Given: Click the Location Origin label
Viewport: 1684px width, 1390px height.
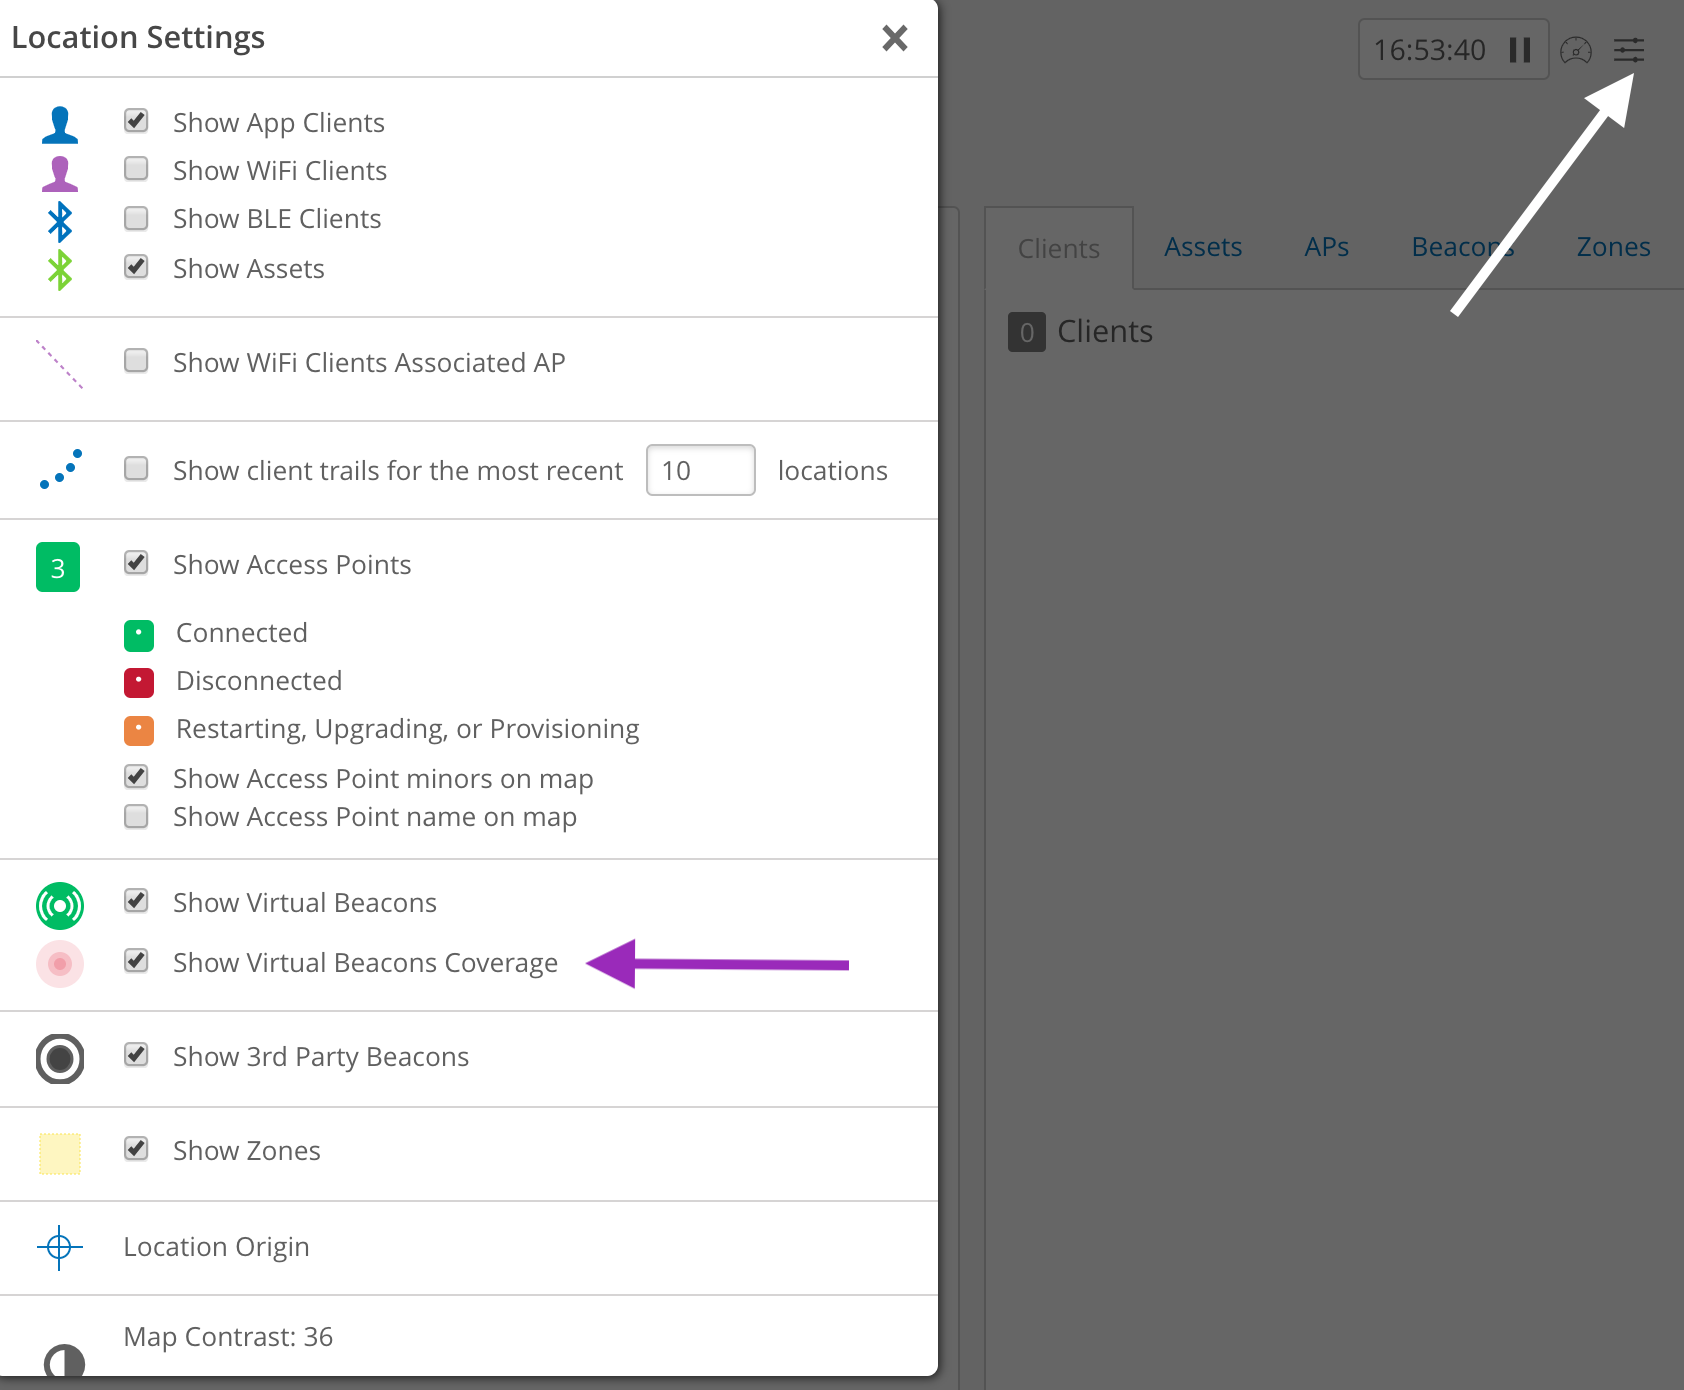Looking at the screenshot, I should point(216,1247).
